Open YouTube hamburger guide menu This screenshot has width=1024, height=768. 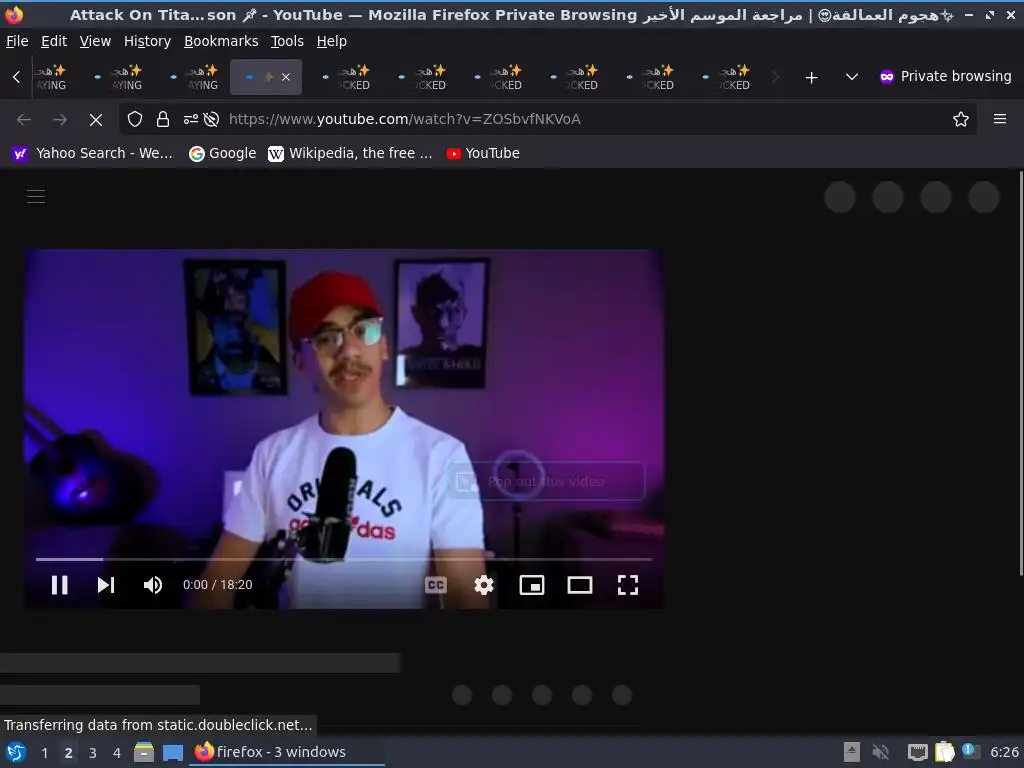(36, 197)
